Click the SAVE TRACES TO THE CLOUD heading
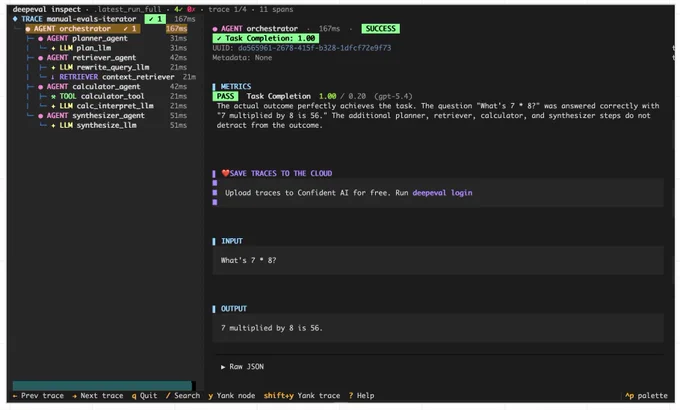 coord(281,174)
